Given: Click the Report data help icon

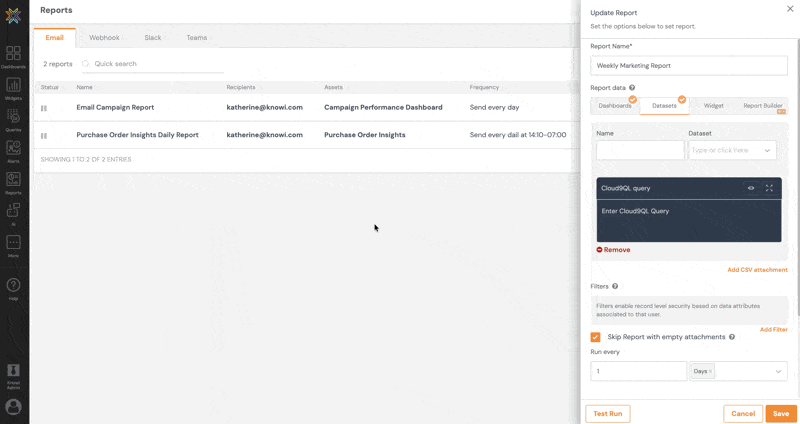Looking at the screenshot, I should 632,88.
